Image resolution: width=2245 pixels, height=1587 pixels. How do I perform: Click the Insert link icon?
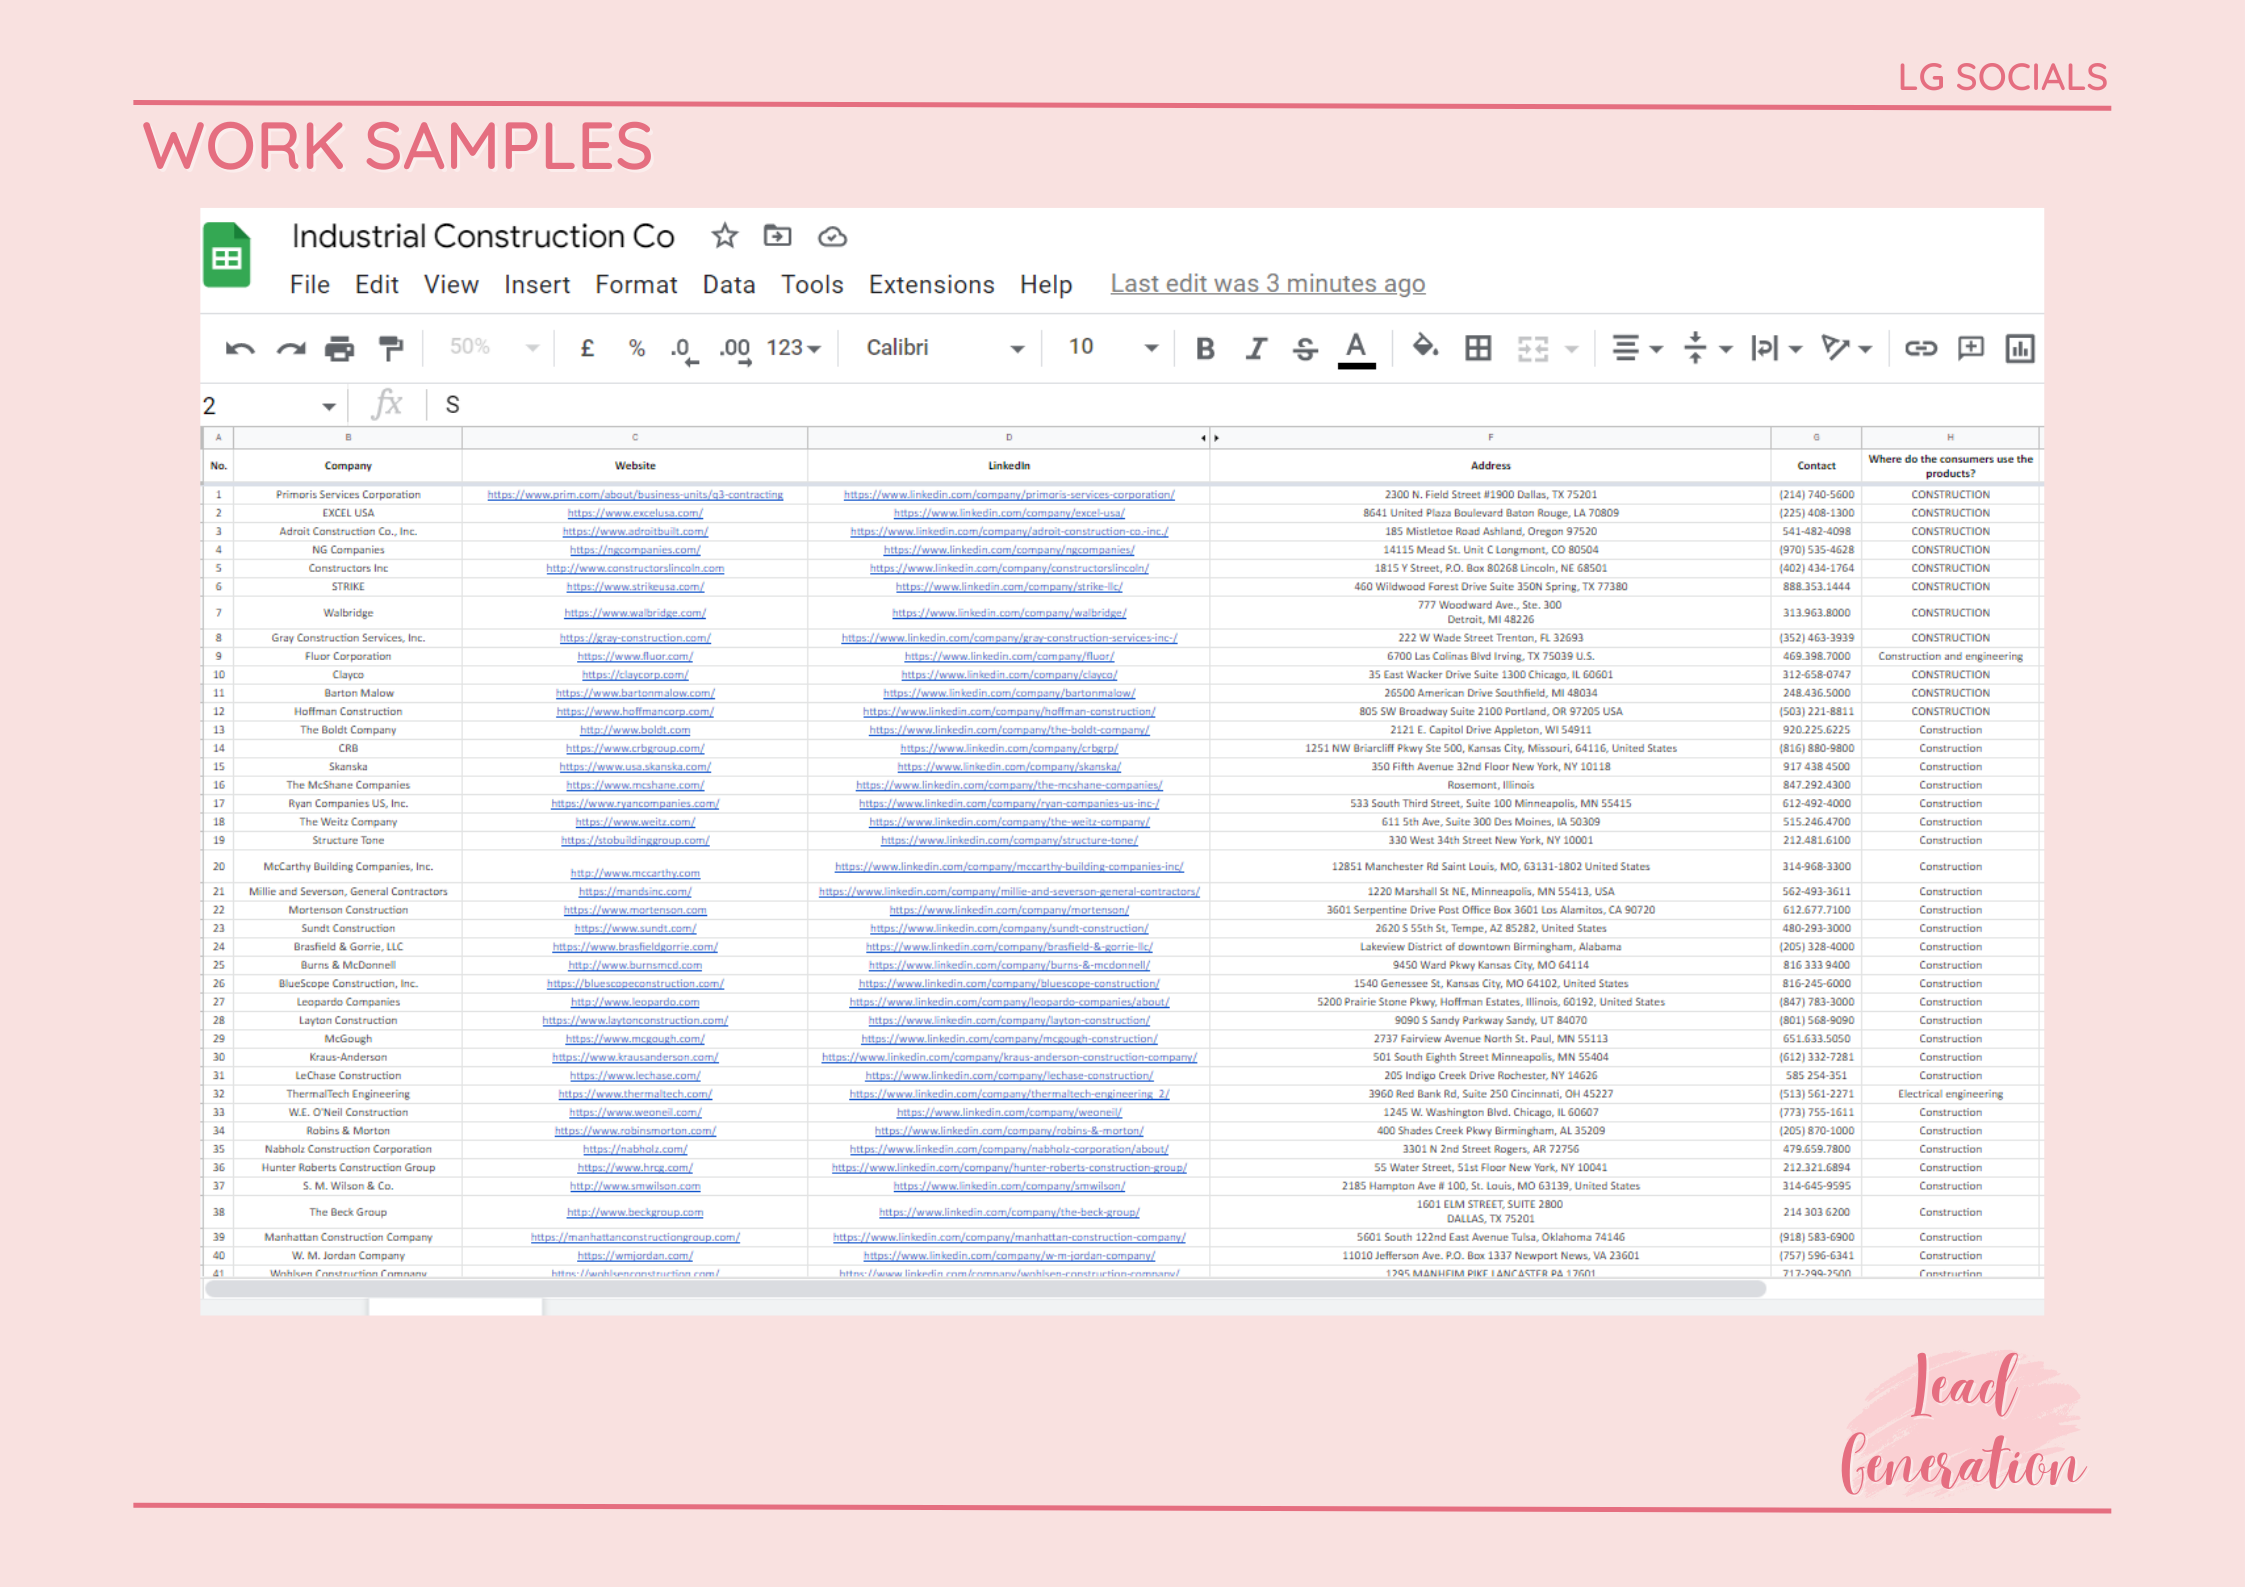(x=1920, y=348)
